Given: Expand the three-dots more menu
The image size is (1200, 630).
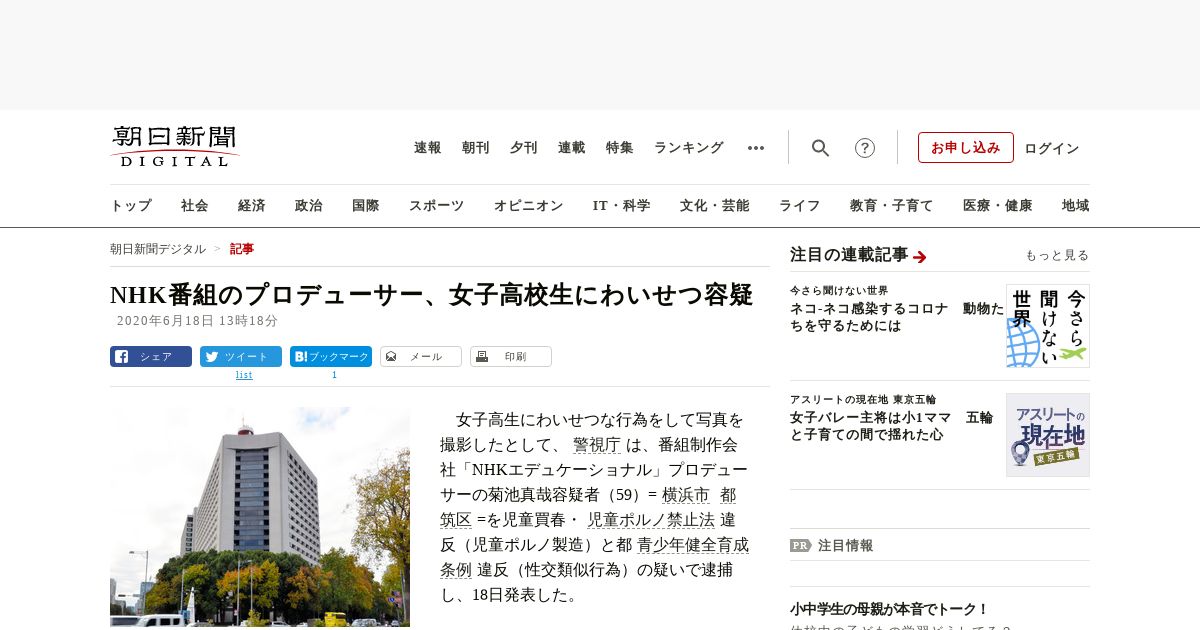Looking at the screenshot, I should pos(756,148).
